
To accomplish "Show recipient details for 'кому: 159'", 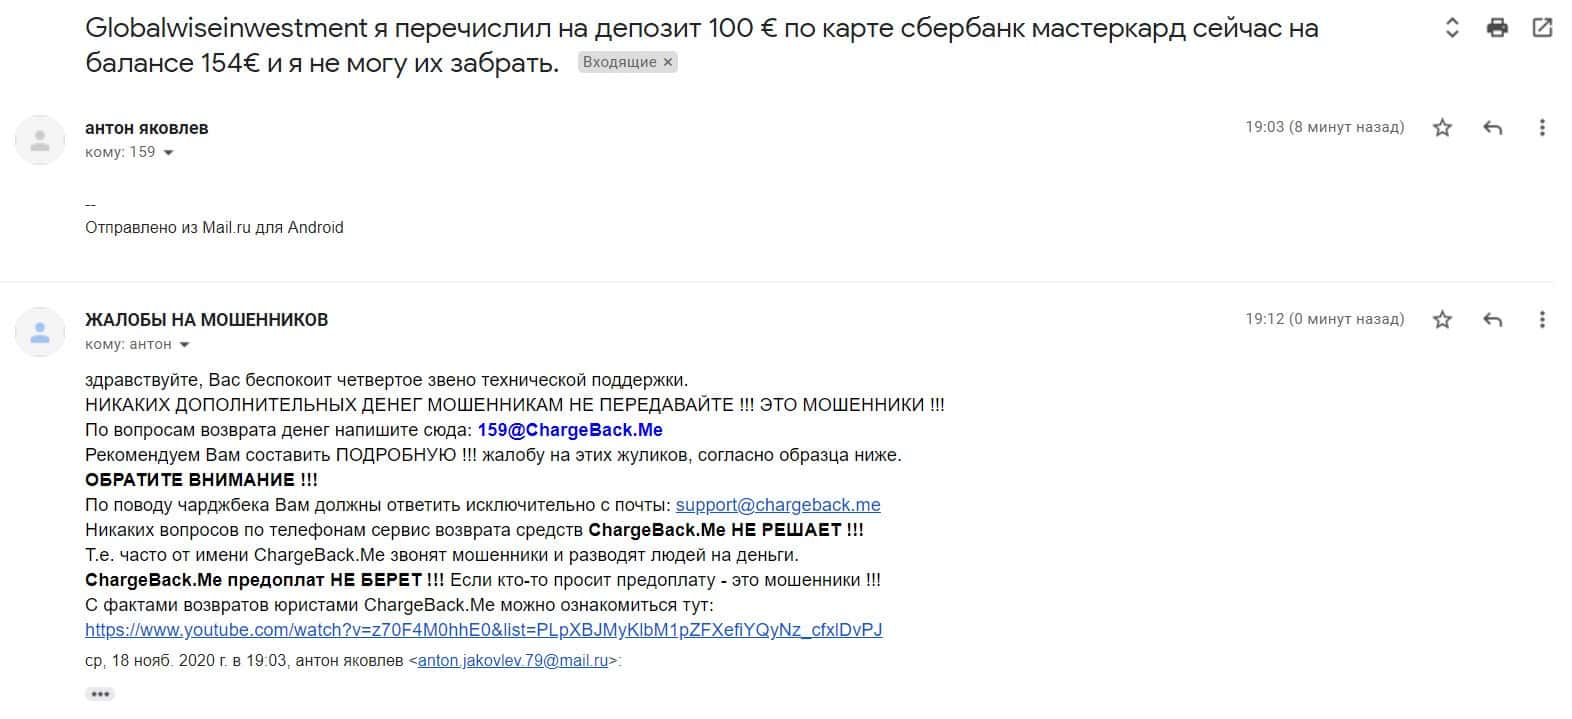I will [168, 153].
